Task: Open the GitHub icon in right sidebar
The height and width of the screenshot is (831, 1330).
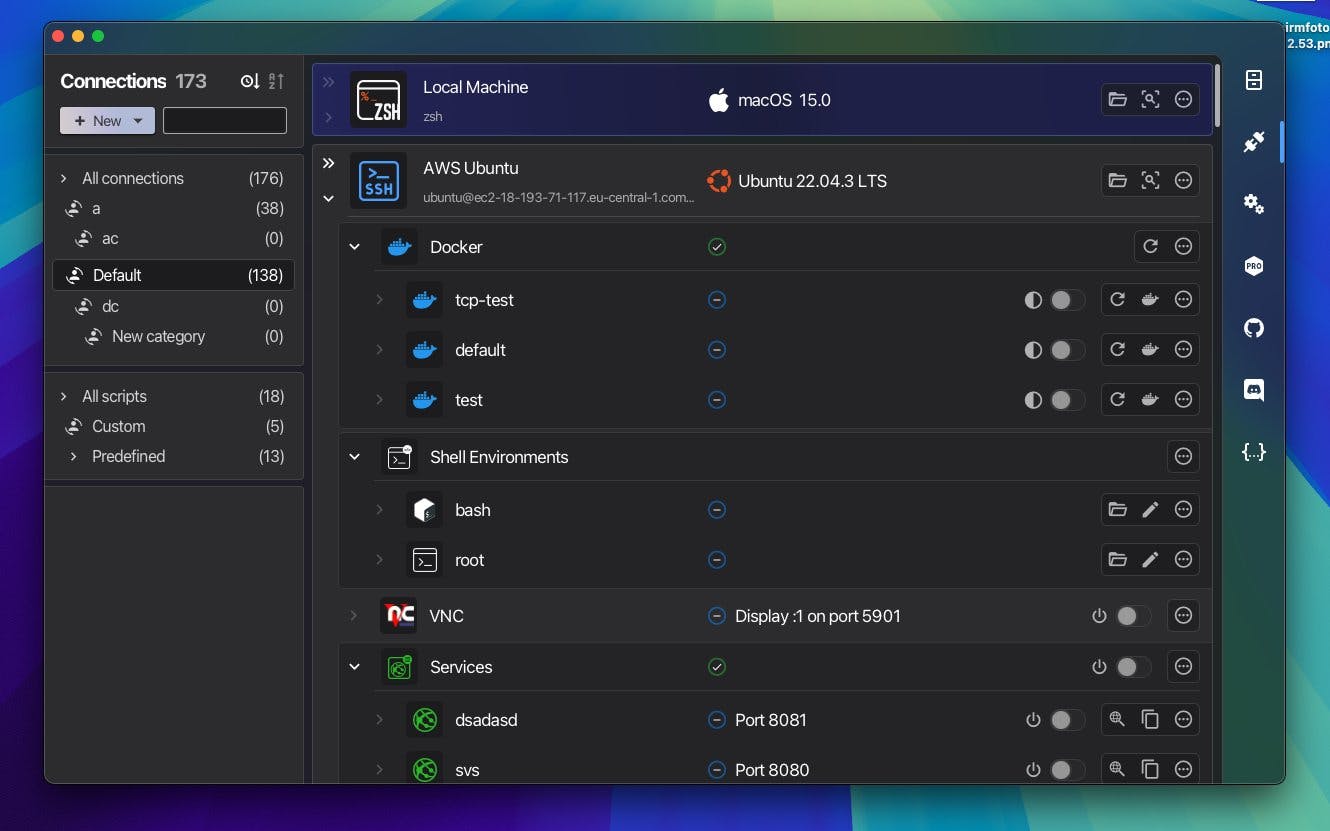Action: coord(1253,328)
